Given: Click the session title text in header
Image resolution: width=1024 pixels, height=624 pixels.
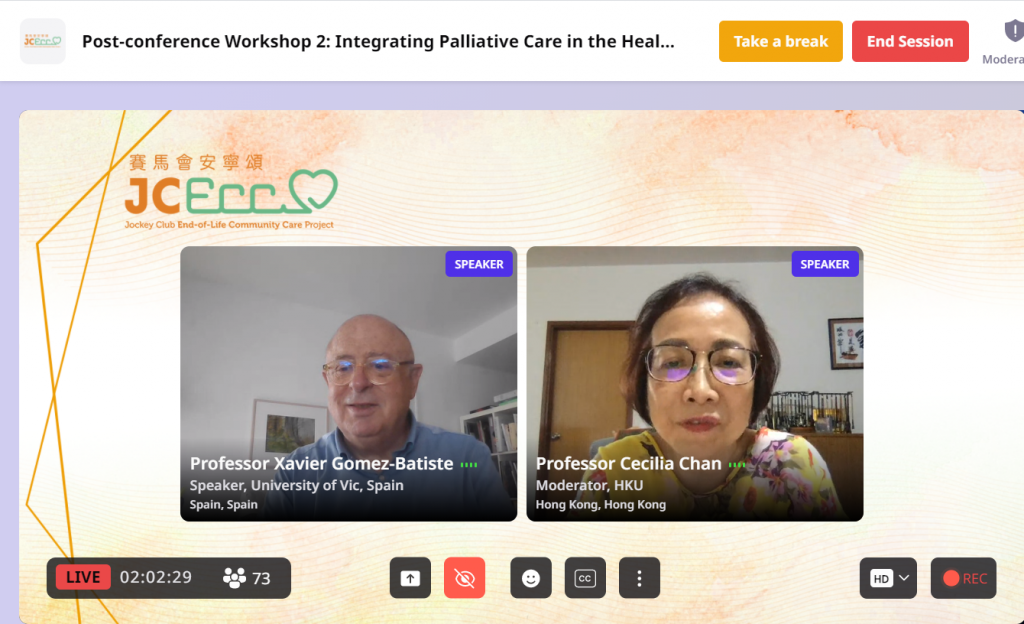Looking at the screenshot, I should (378, 41).
